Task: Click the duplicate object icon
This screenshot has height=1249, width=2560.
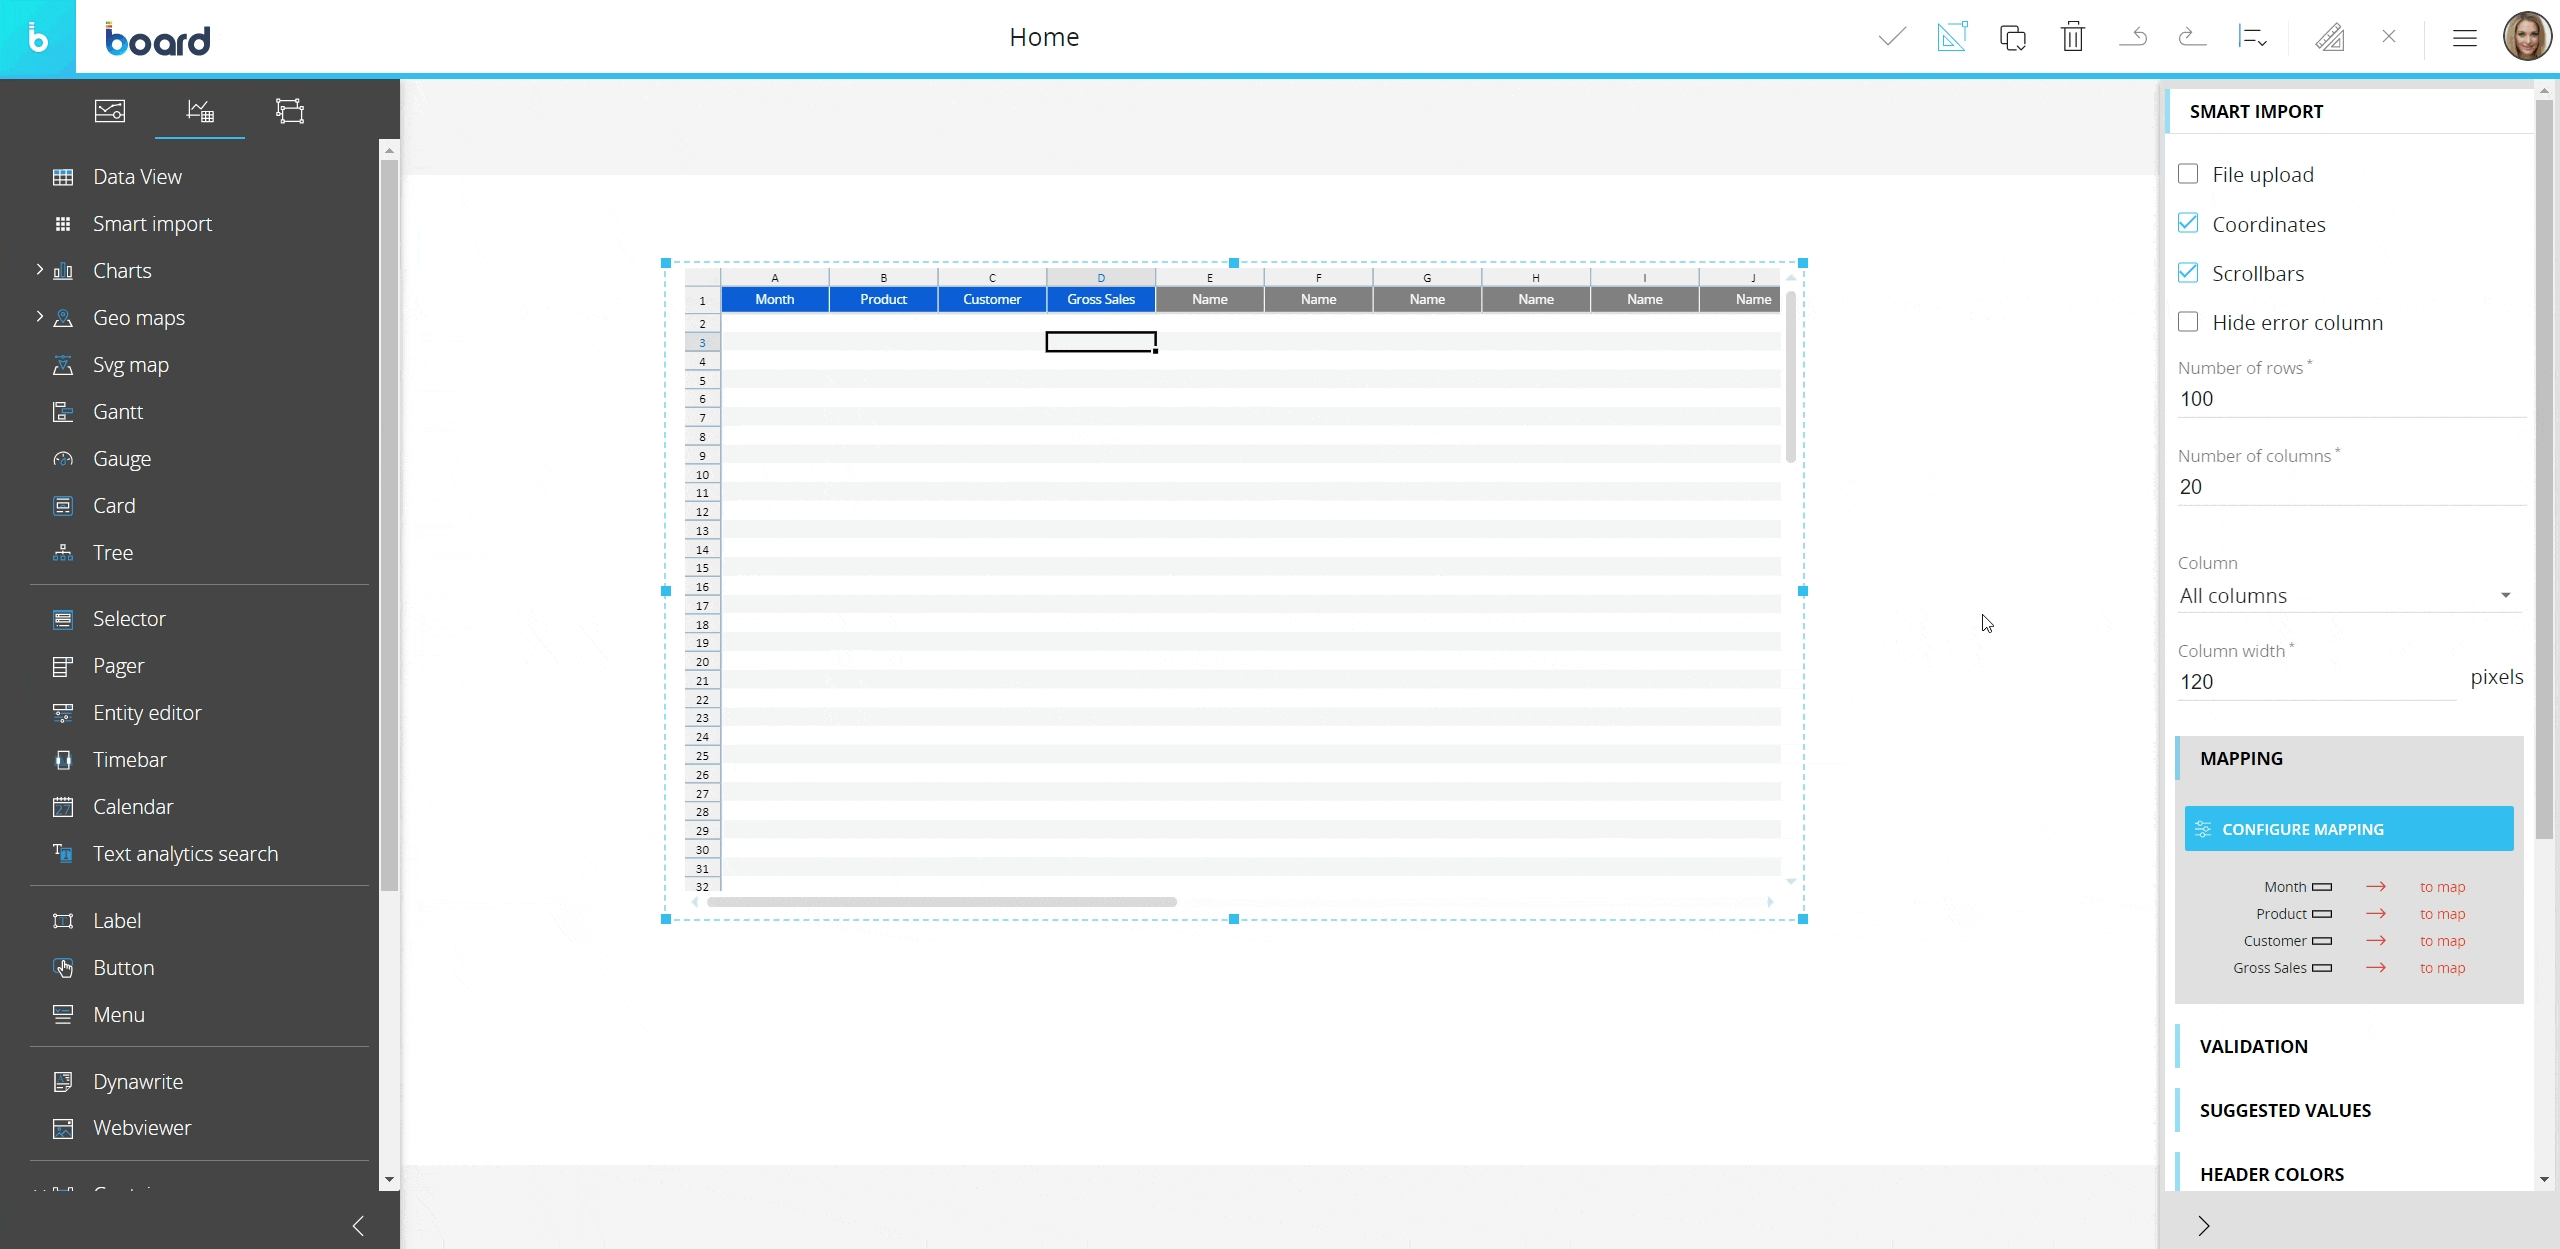Action: pyautogui.click(x=2012, y=37)
